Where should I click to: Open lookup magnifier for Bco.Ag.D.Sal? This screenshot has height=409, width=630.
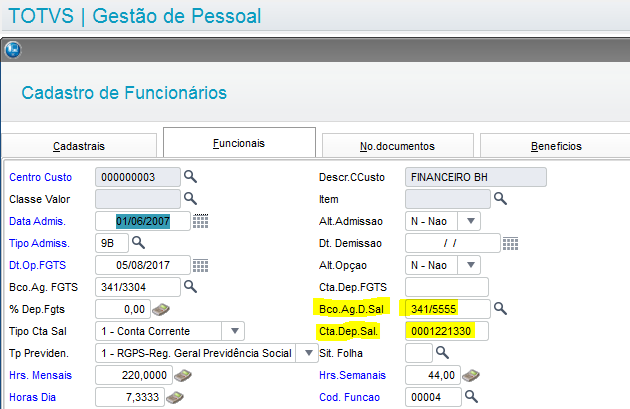click(x=500, y=309)
